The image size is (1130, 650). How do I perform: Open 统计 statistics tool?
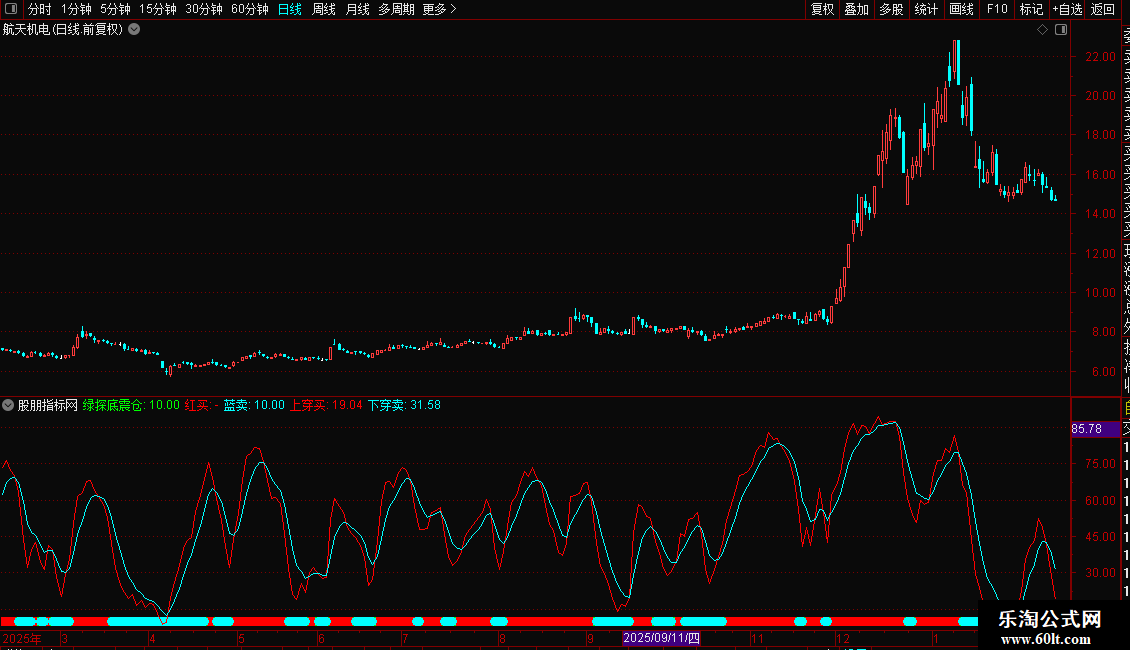(x=926, y=9)
